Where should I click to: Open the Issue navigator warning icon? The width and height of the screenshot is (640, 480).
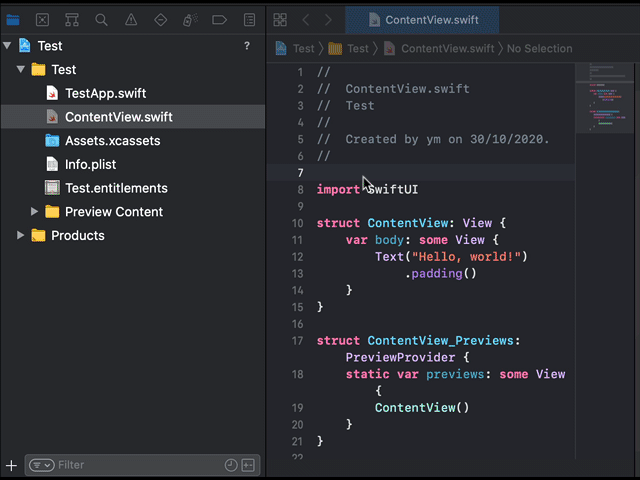click(x=131, y=20)
